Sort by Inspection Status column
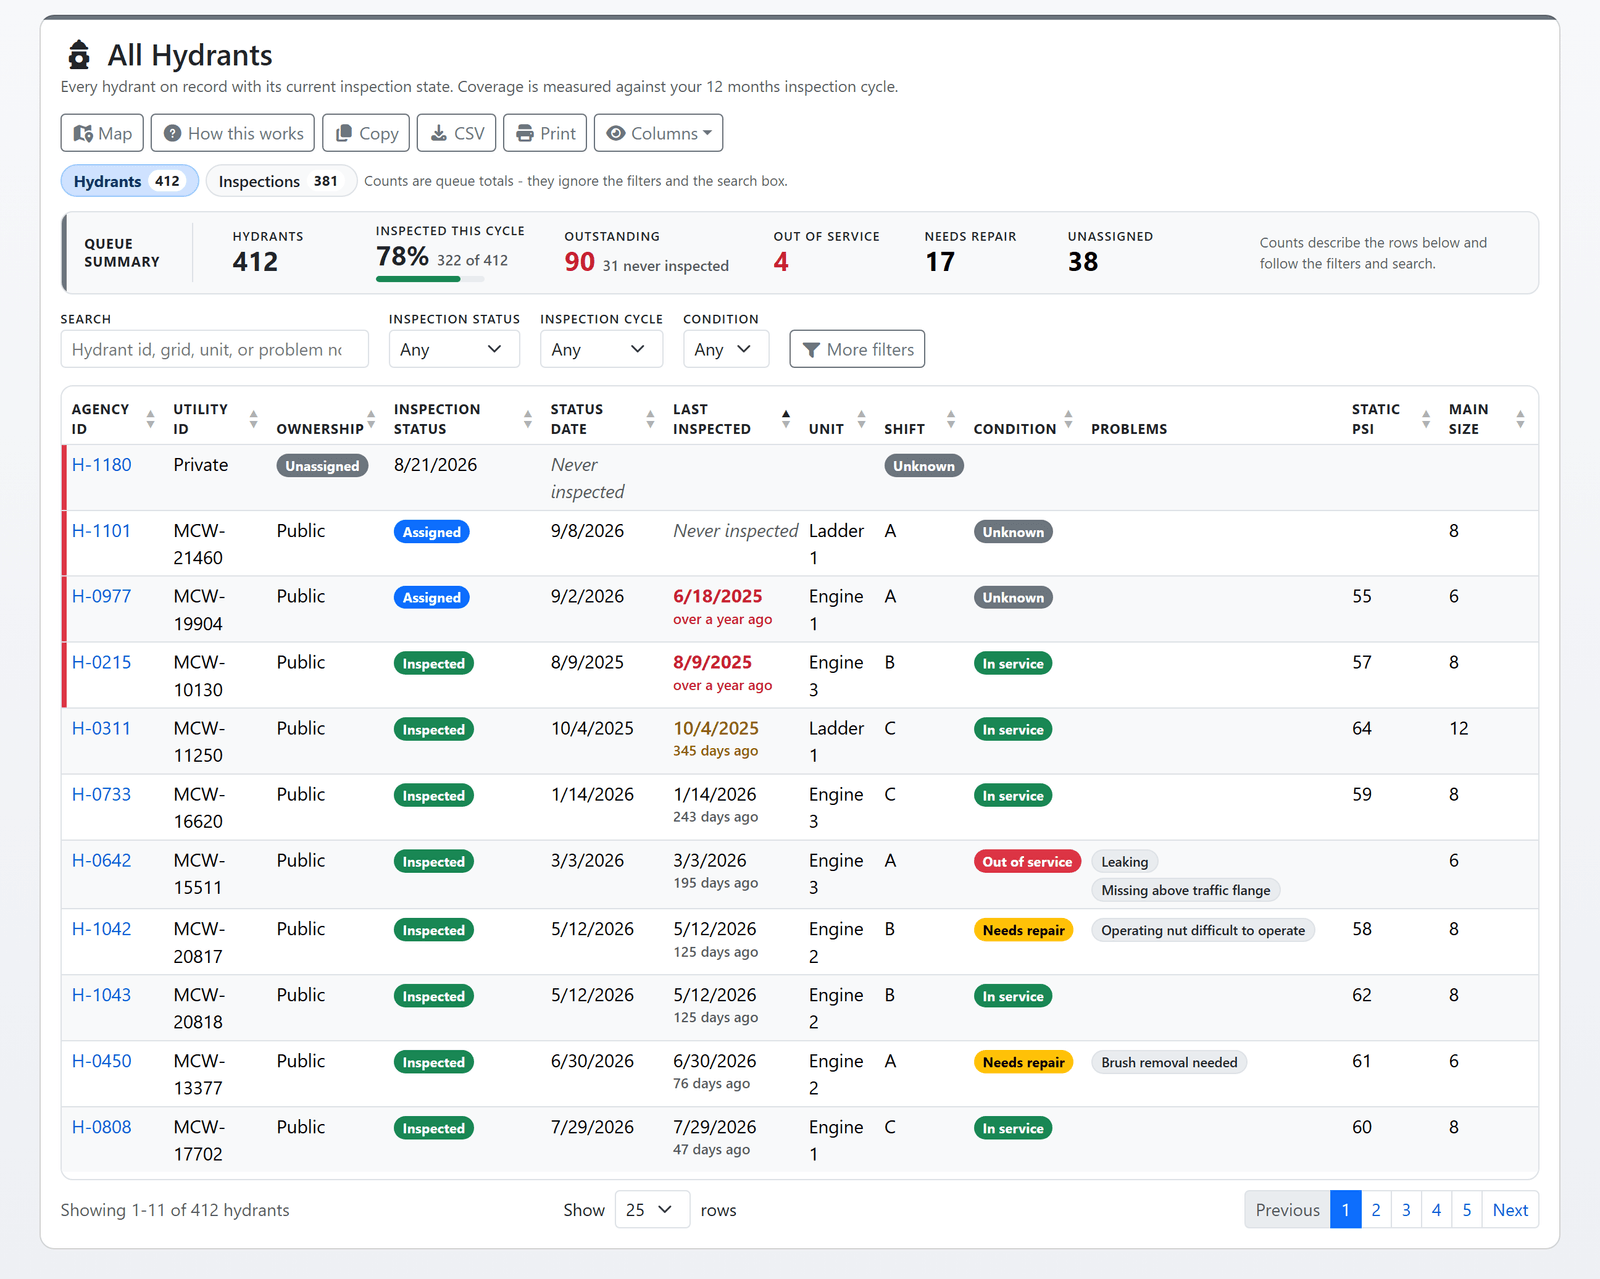Viewport: 1600px width, 1279px height. (x=462, y=419)
